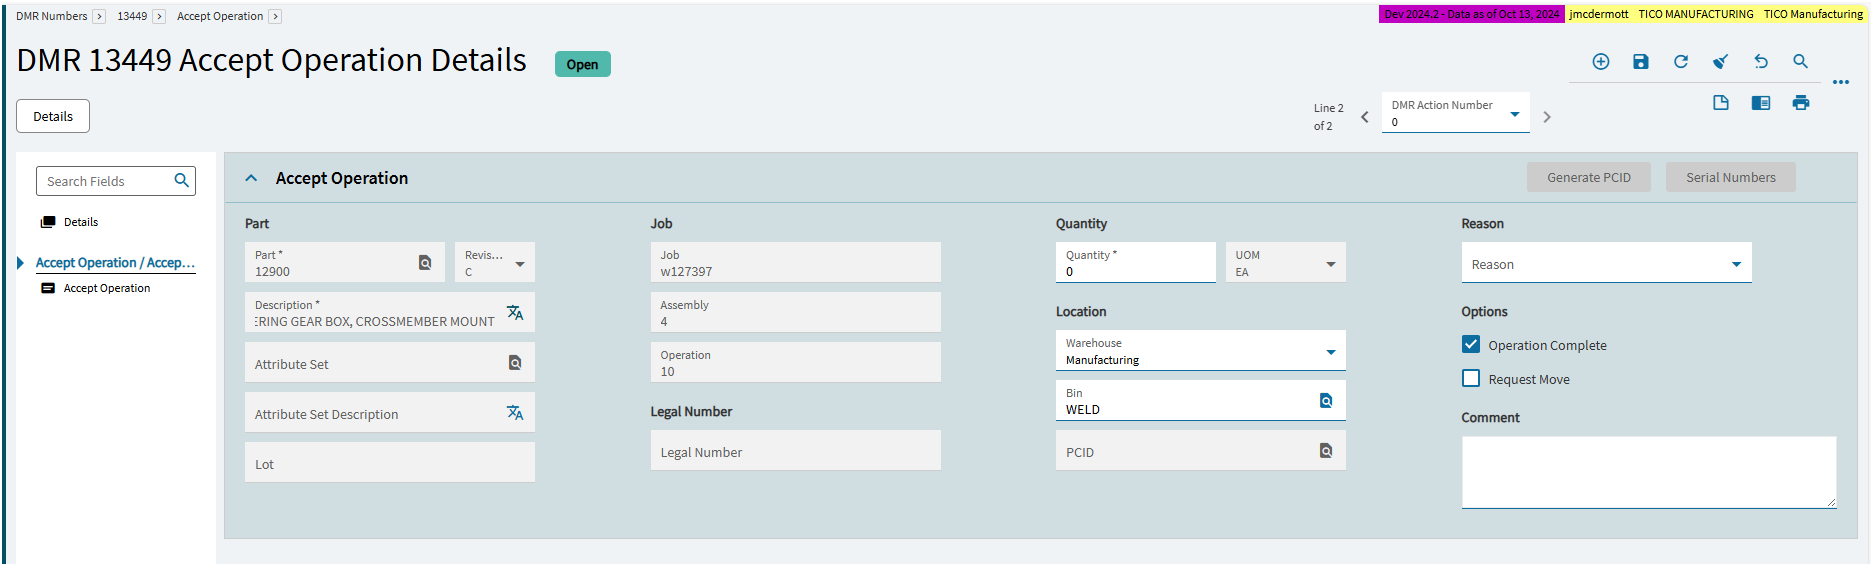Viewport: 1873px width, 566px height.
Task: Click the Save disk icon
Action: pyautogui.click(x=1641, y=62)
